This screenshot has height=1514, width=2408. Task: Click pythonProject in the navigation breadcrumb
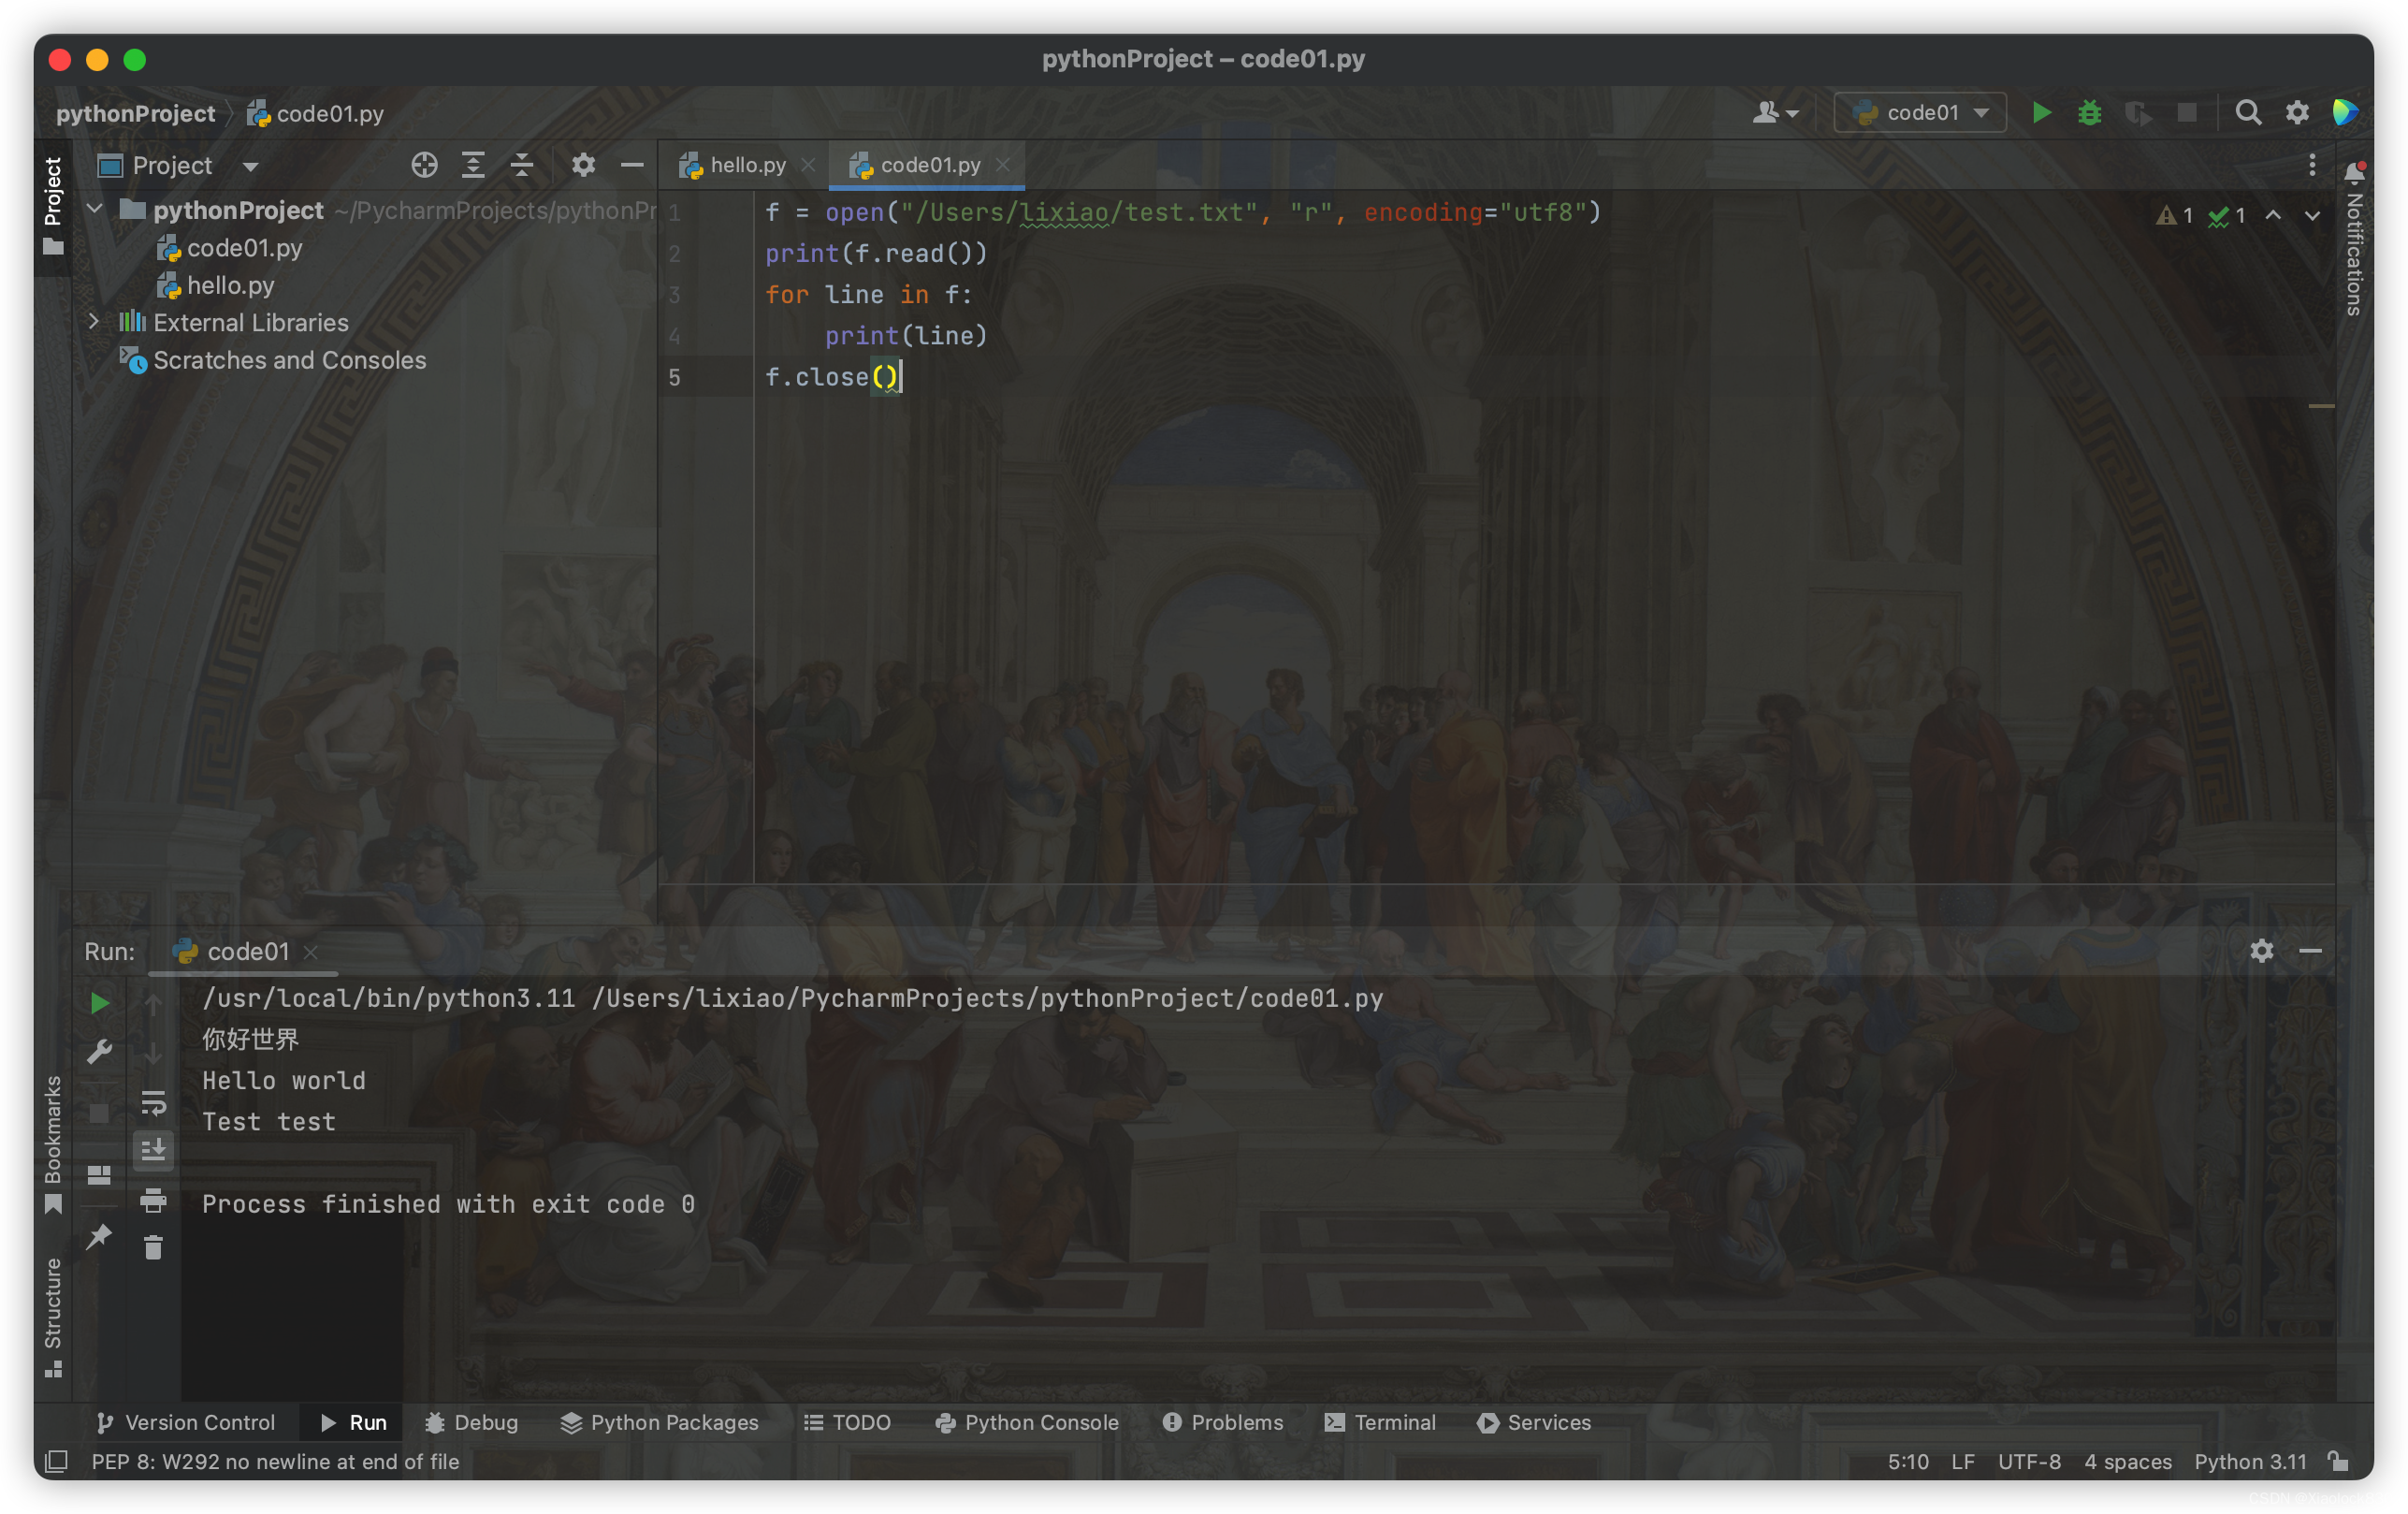(x=135, y=113)
